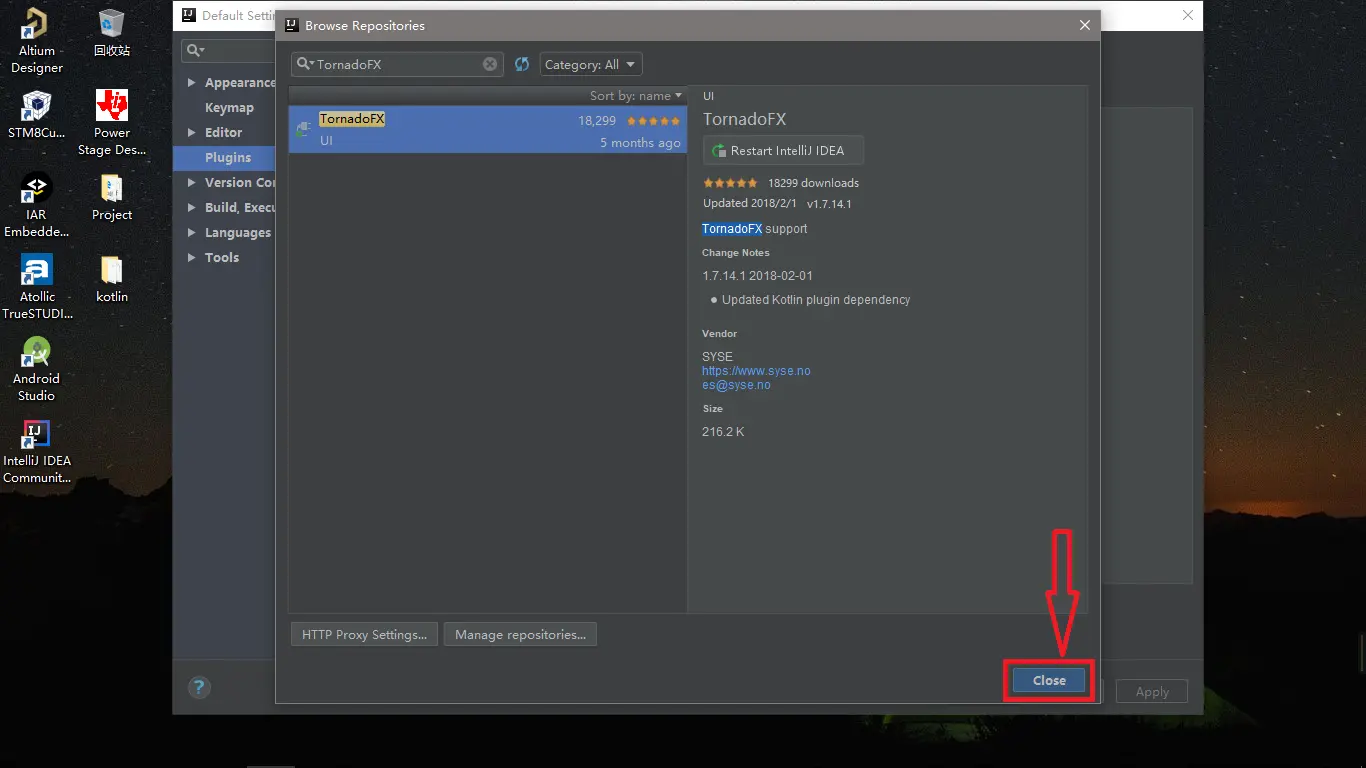Open Power Stage Designer shortcut
This screenshot has height=768, width=1366.
(x=112, y=123)
